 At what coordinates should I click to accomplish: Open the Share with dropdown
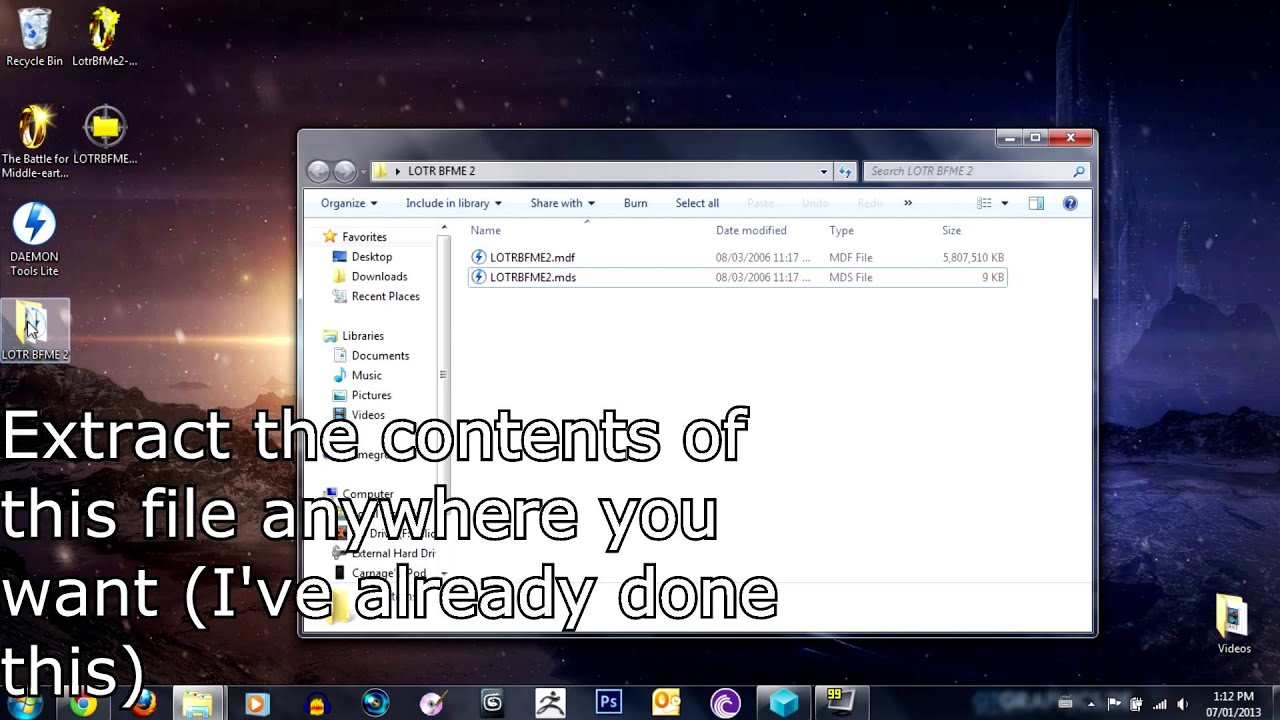click(x=562, y=203)
